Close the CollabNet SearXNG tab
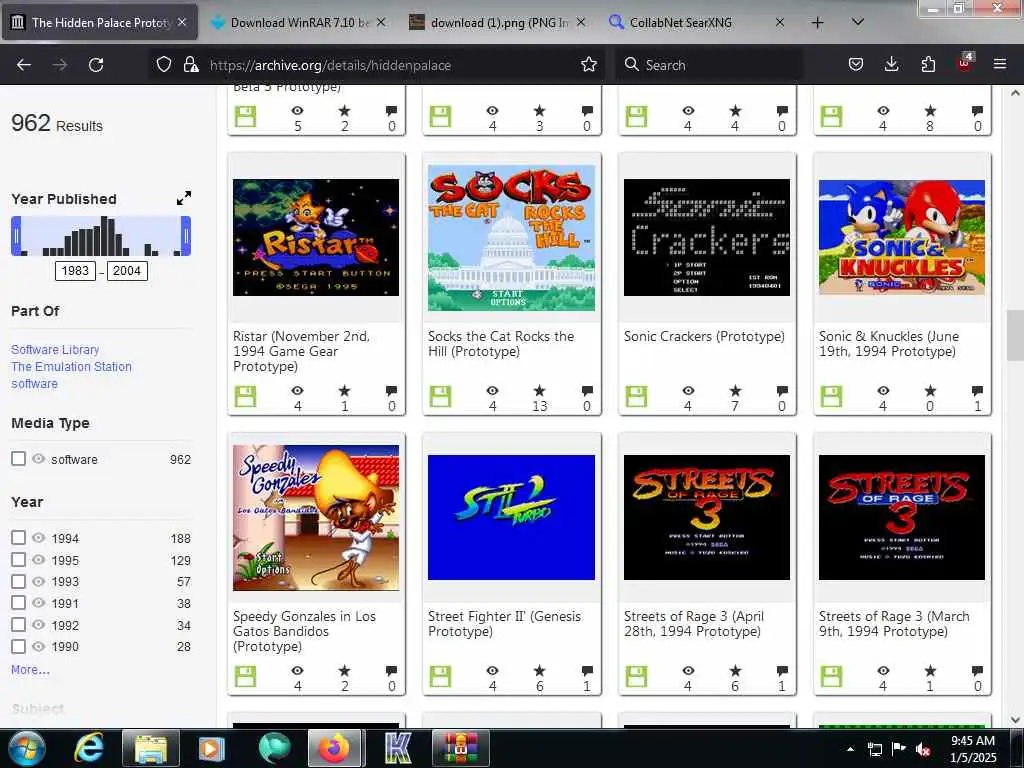The image size is (1024, 768). [x=779, y=23]
